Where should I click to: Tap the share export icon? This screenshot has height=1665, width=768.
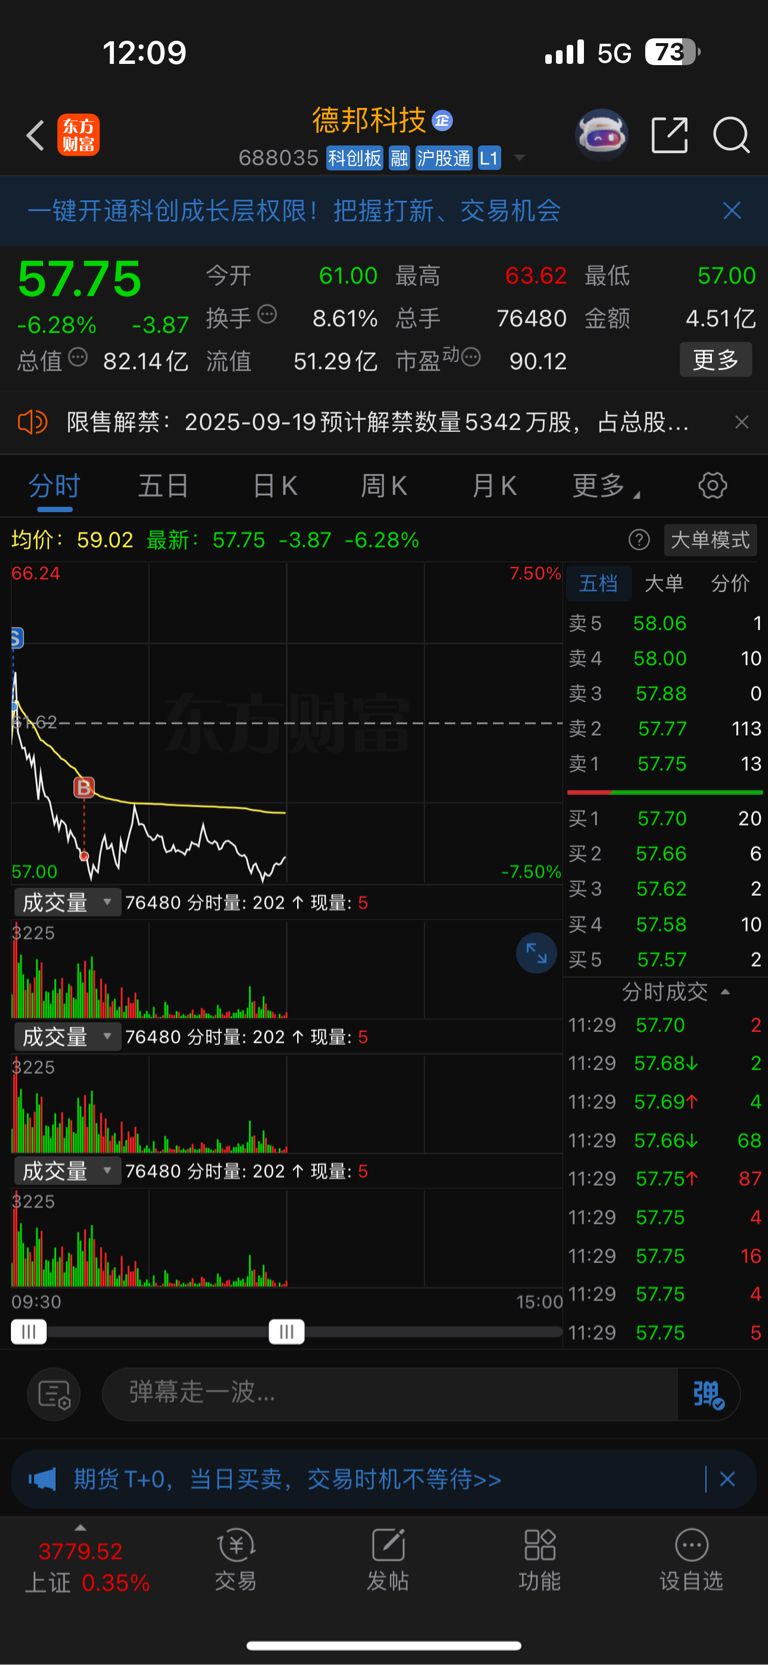tap(669, 135)
